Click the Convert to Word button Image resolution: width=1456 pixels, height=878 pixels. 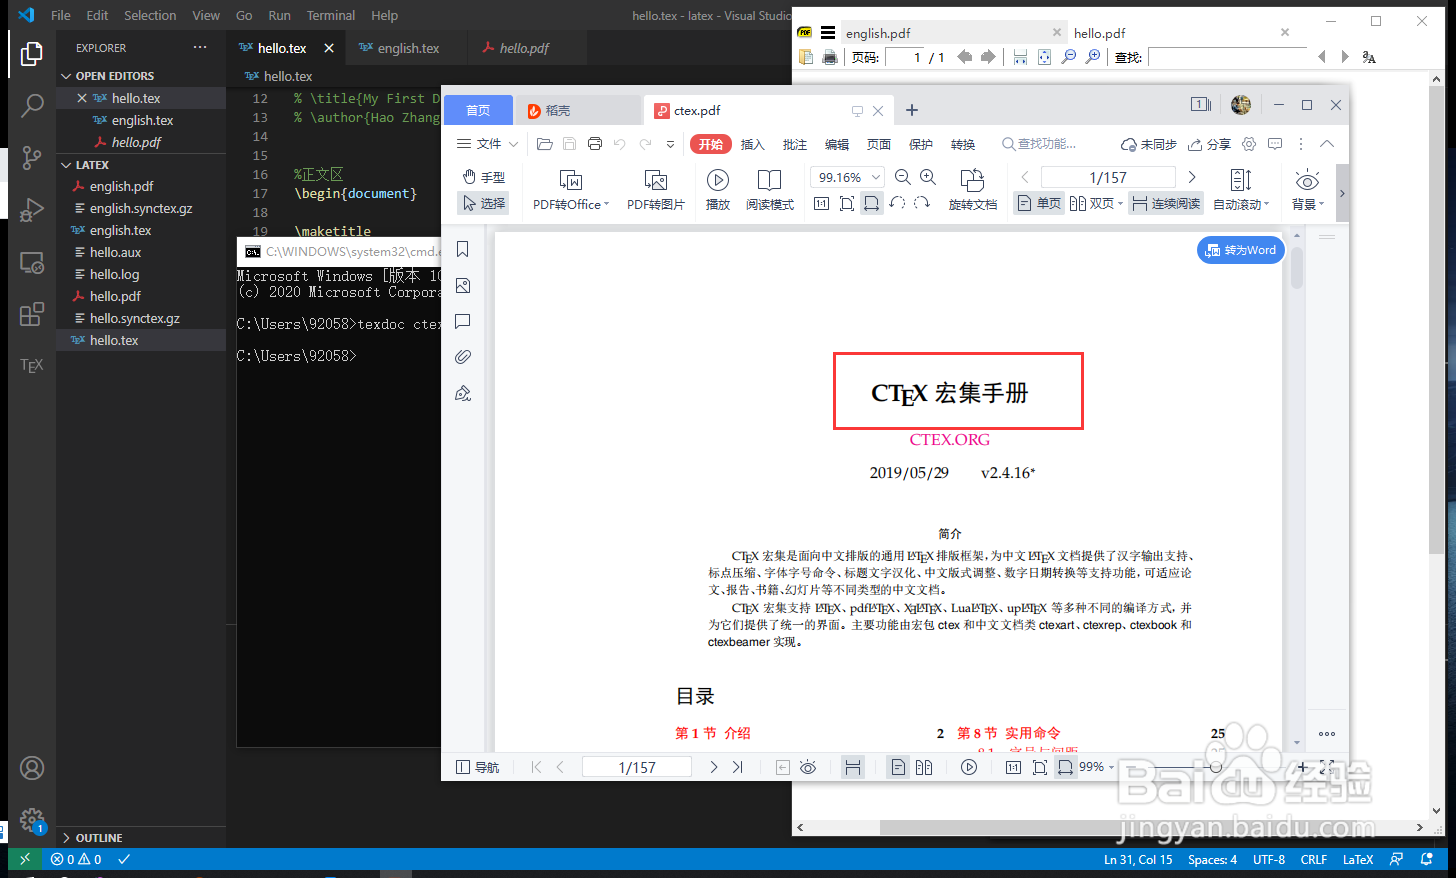click(1240, 250)
